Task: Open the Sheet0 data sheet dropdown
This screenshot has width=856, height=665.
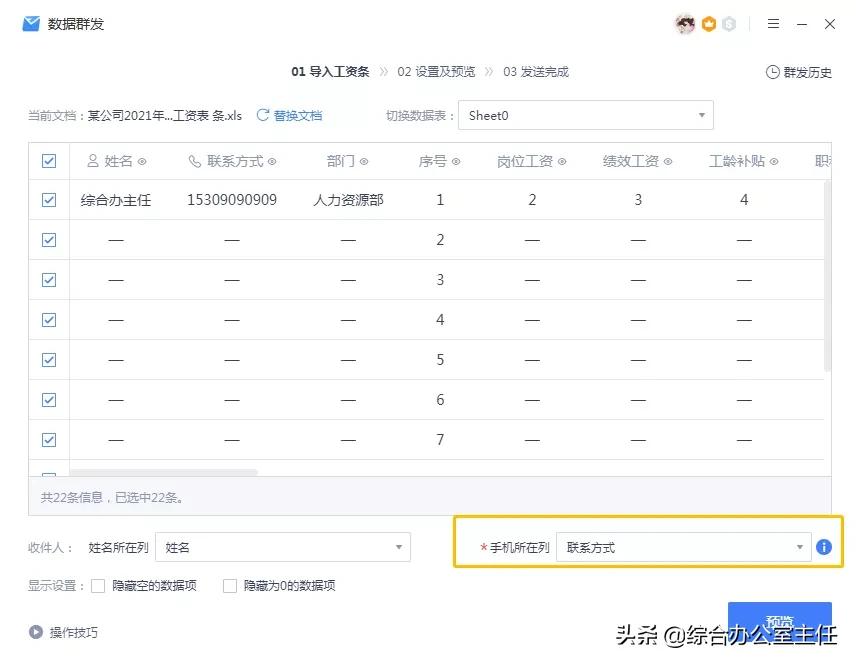Action: (x=585, y=115)
